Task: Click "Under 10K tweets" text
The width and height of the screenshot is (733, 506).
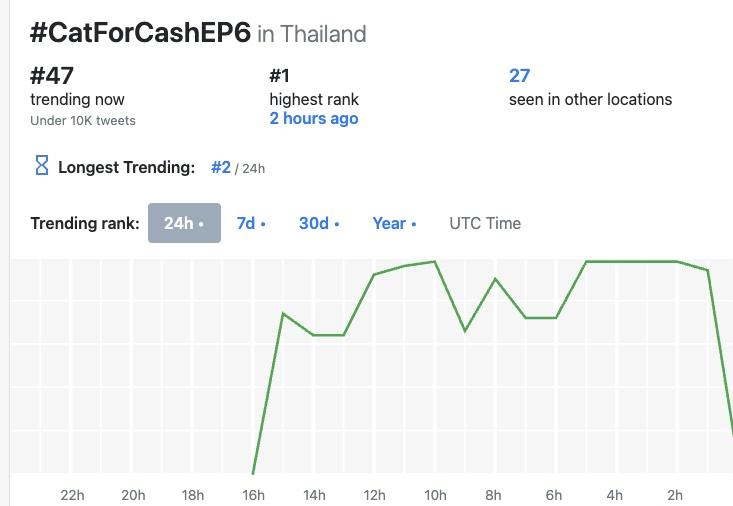Action: 83,121
